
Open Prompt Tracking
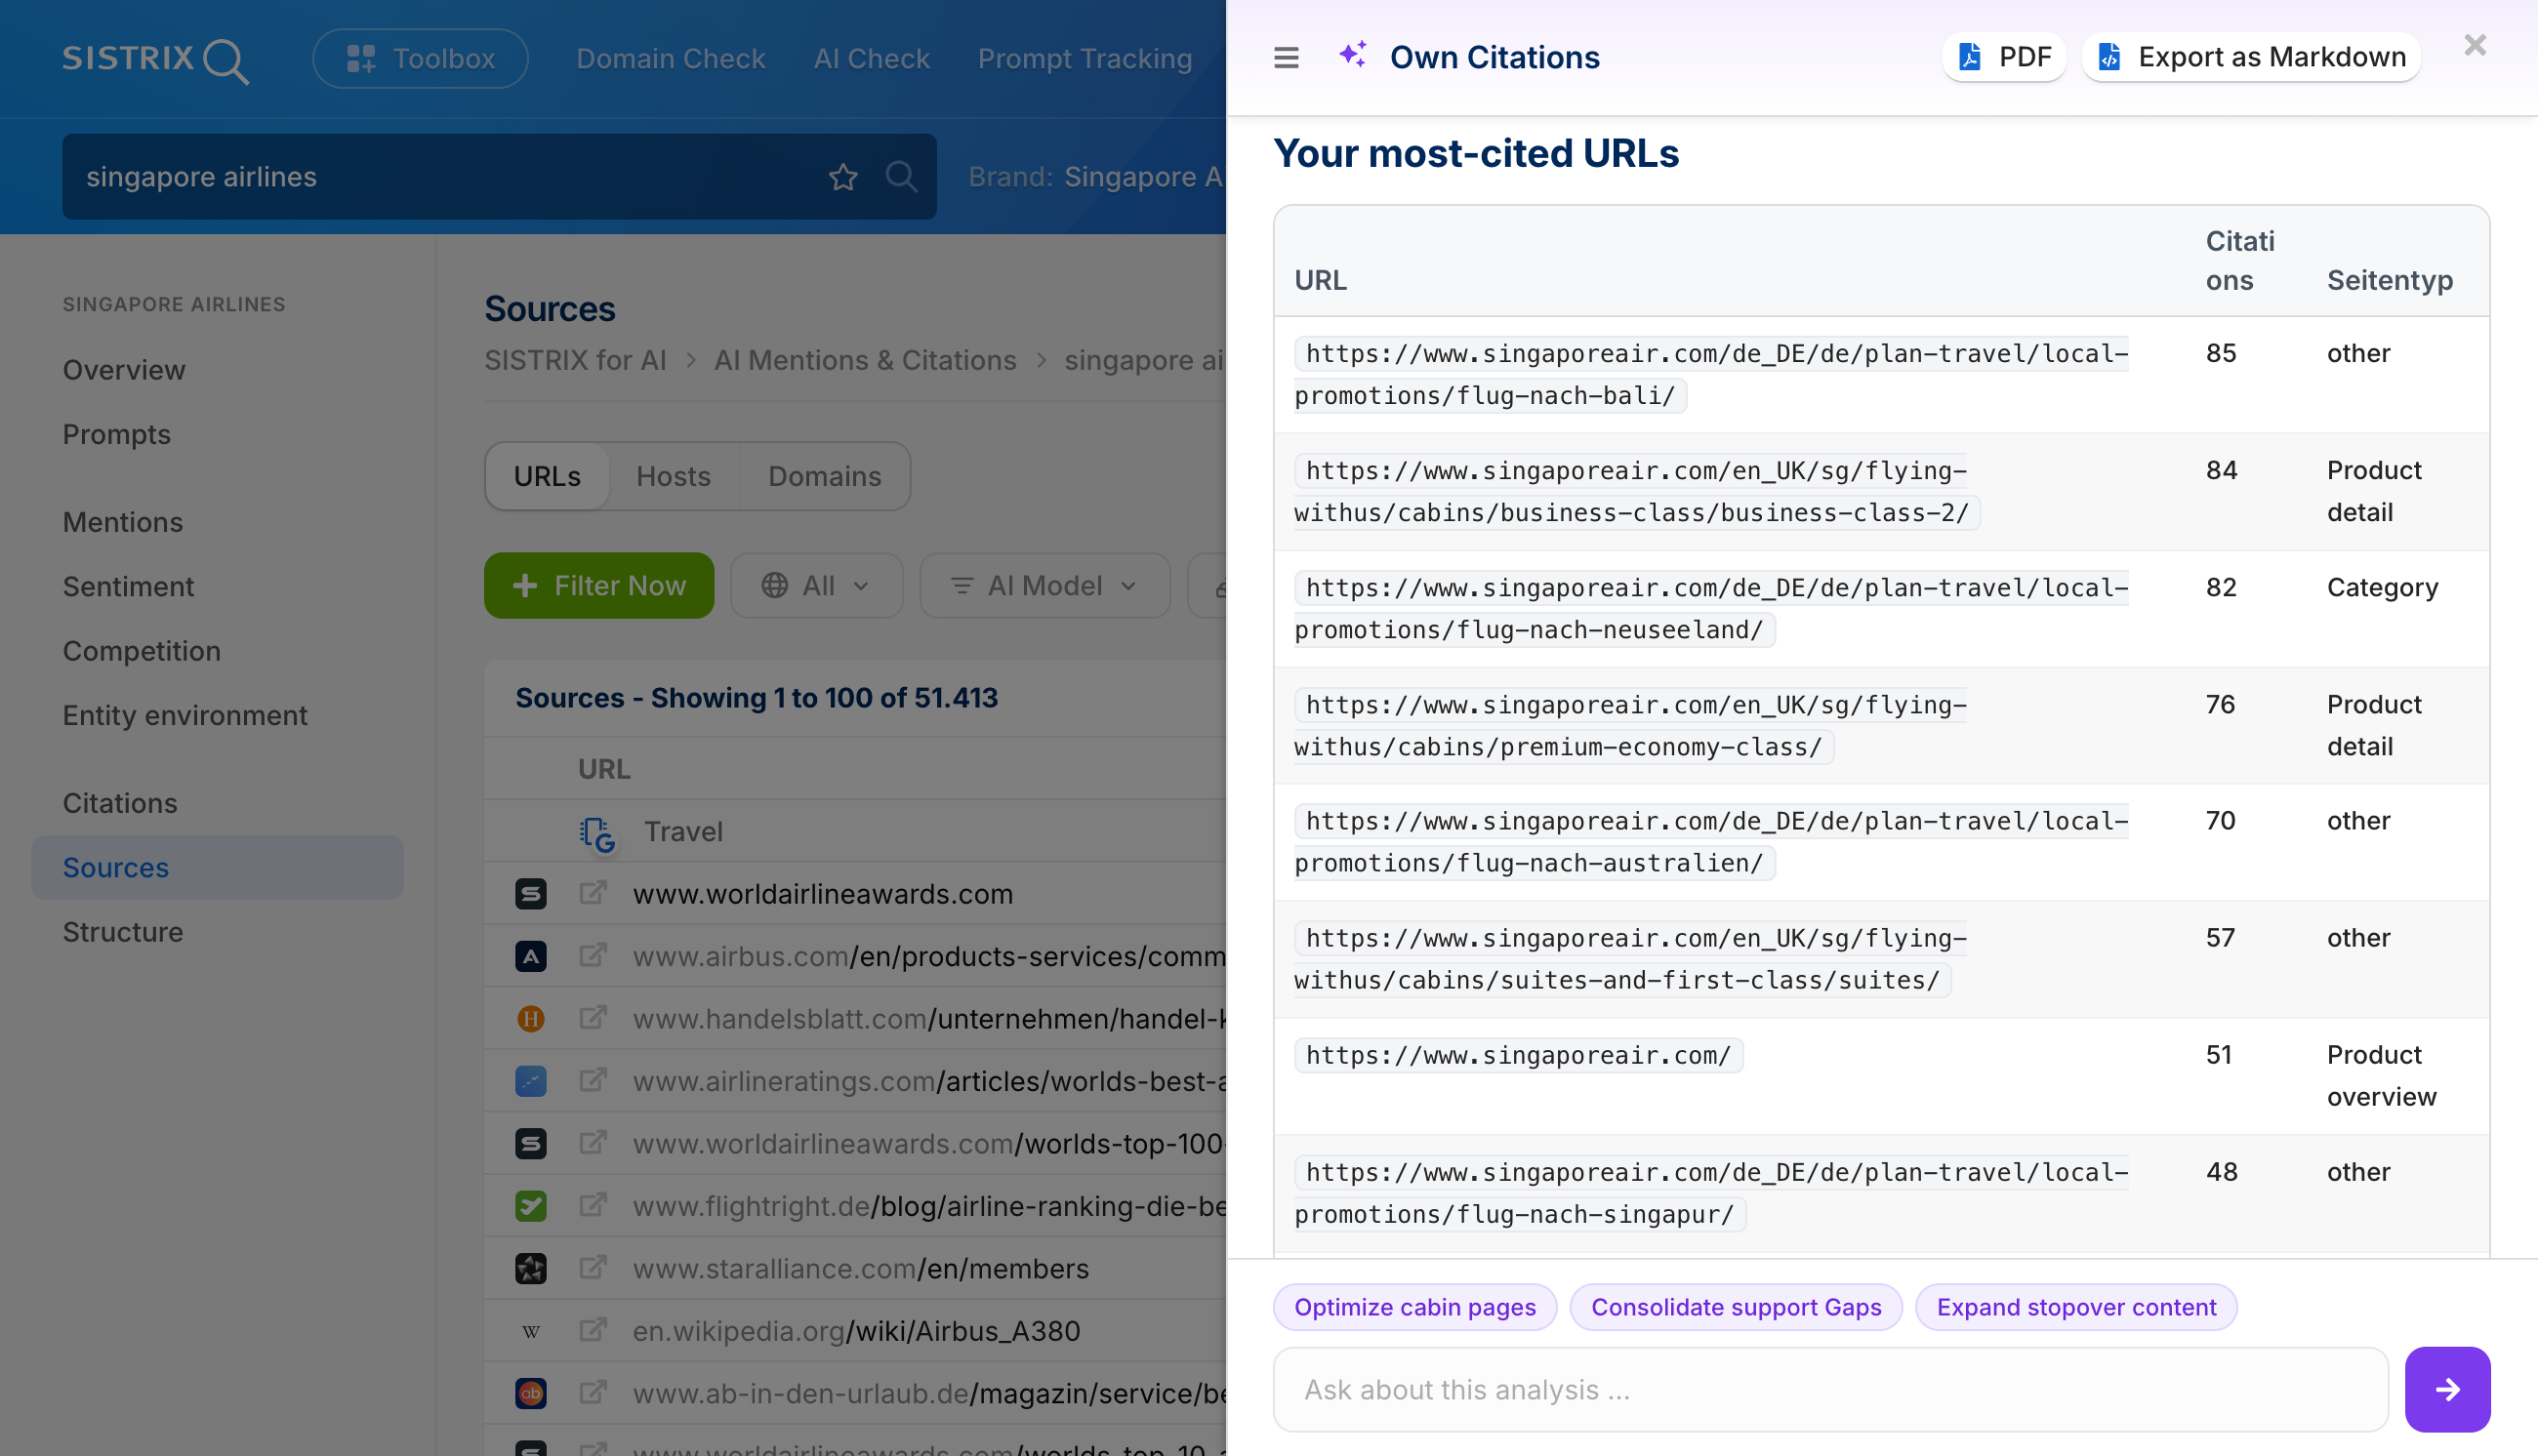point(1084,59)
